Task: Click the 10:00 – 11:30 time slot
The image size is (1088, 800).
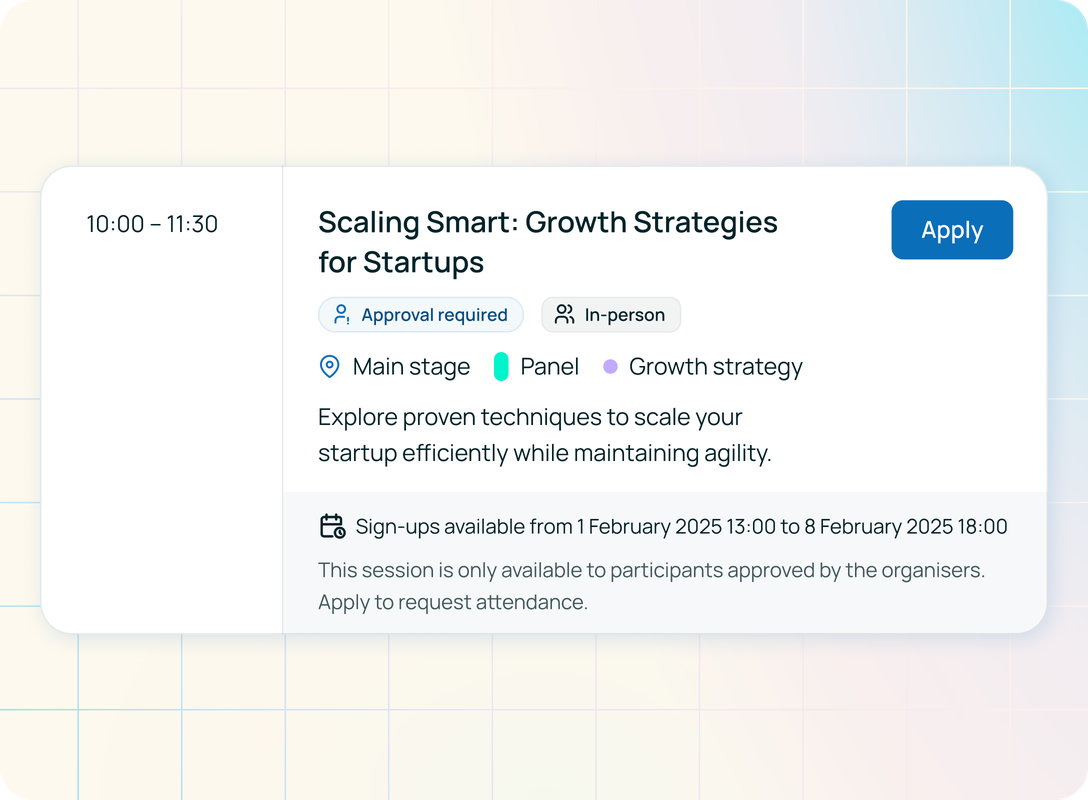Action: tap(152, 224)
